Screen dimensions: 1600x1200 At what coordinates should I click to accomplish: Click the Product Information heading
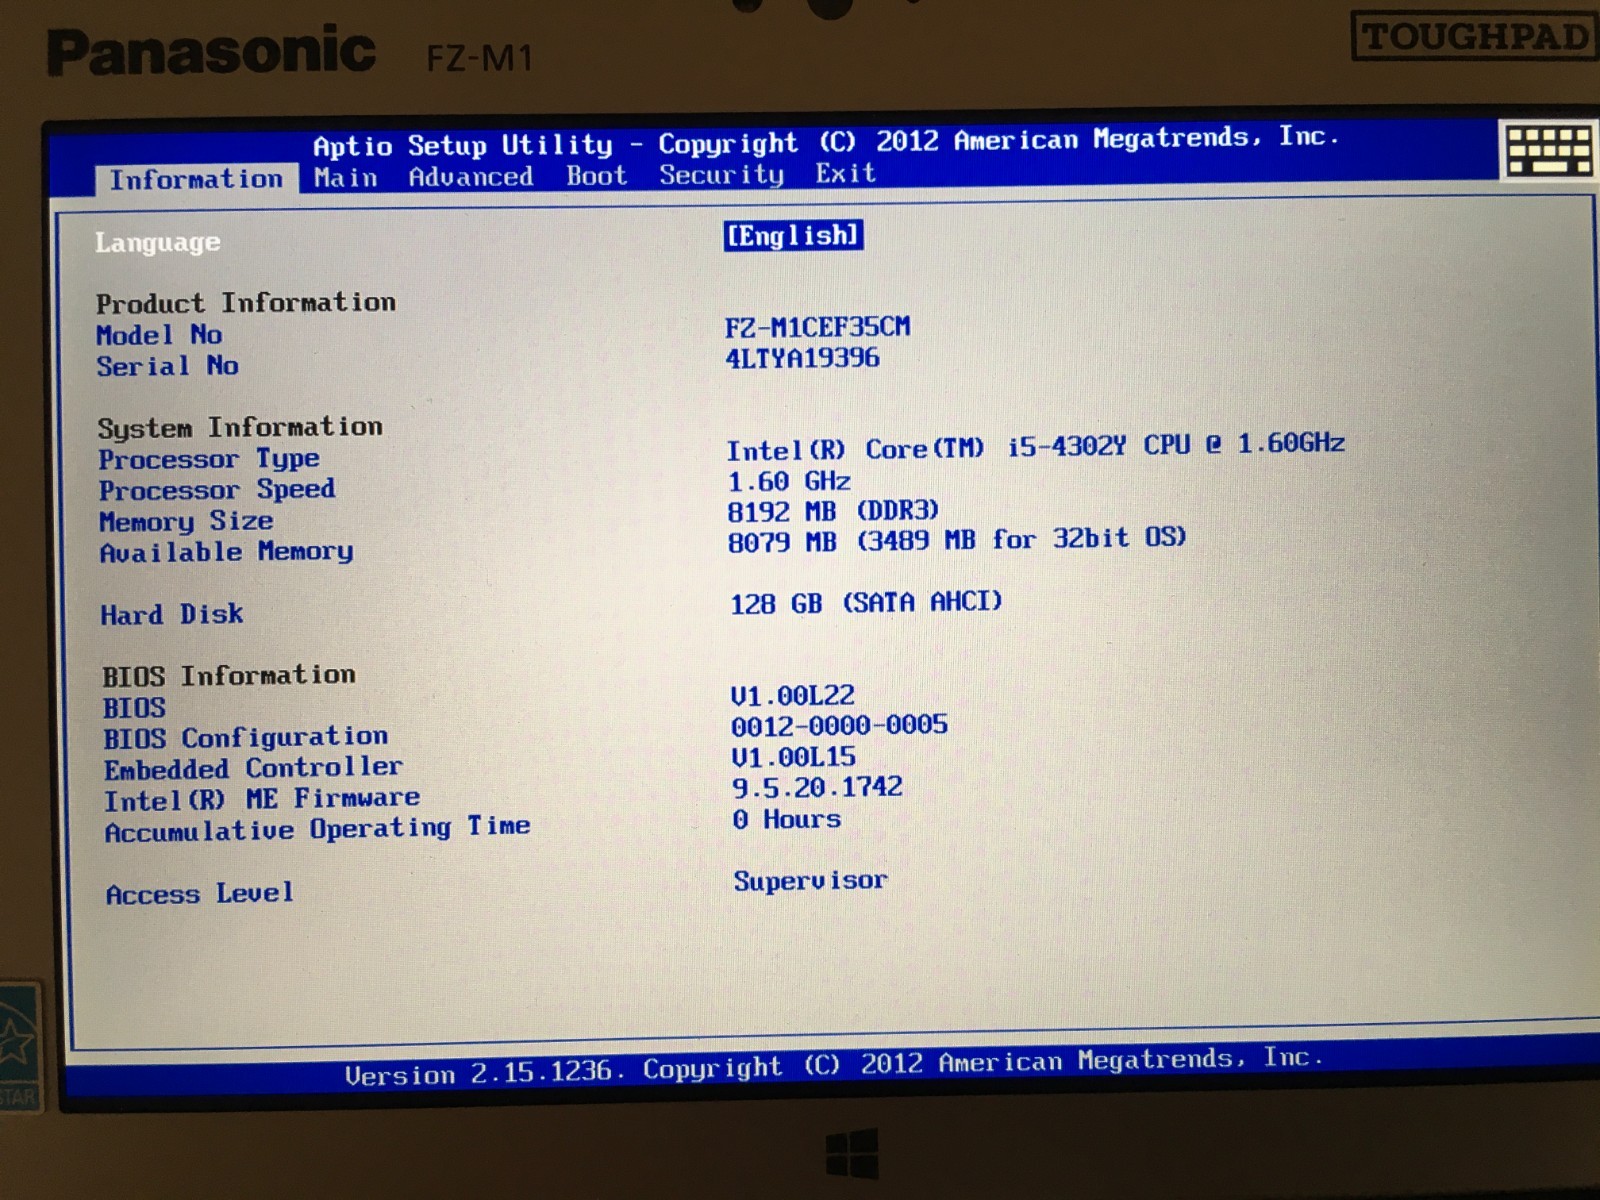[246, 302]
